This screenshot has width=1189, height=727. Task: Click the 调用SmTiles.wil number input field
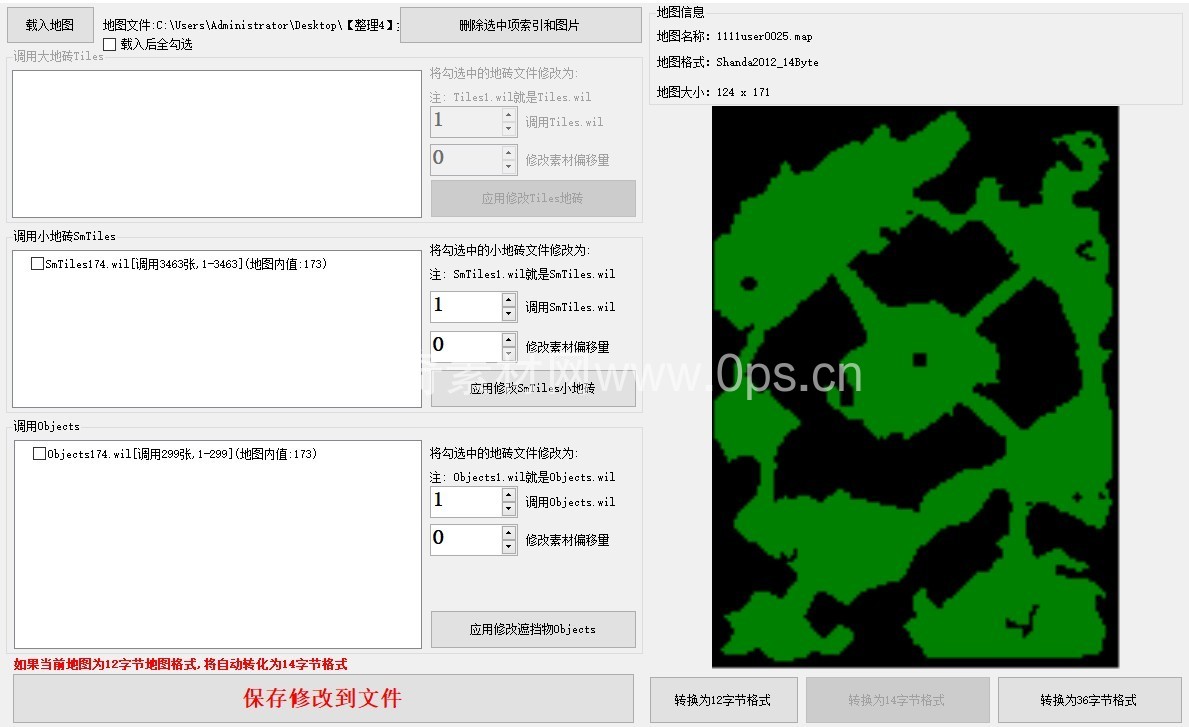click(x=465, y=307)
